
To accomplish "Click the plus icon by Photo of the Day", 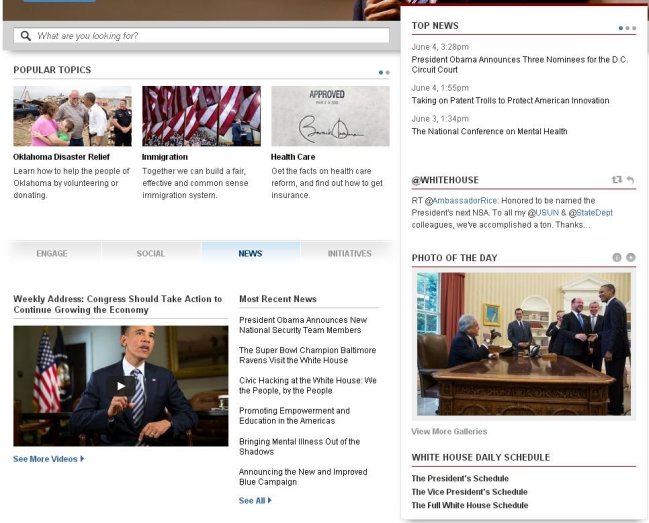I will tap(630, 257).
